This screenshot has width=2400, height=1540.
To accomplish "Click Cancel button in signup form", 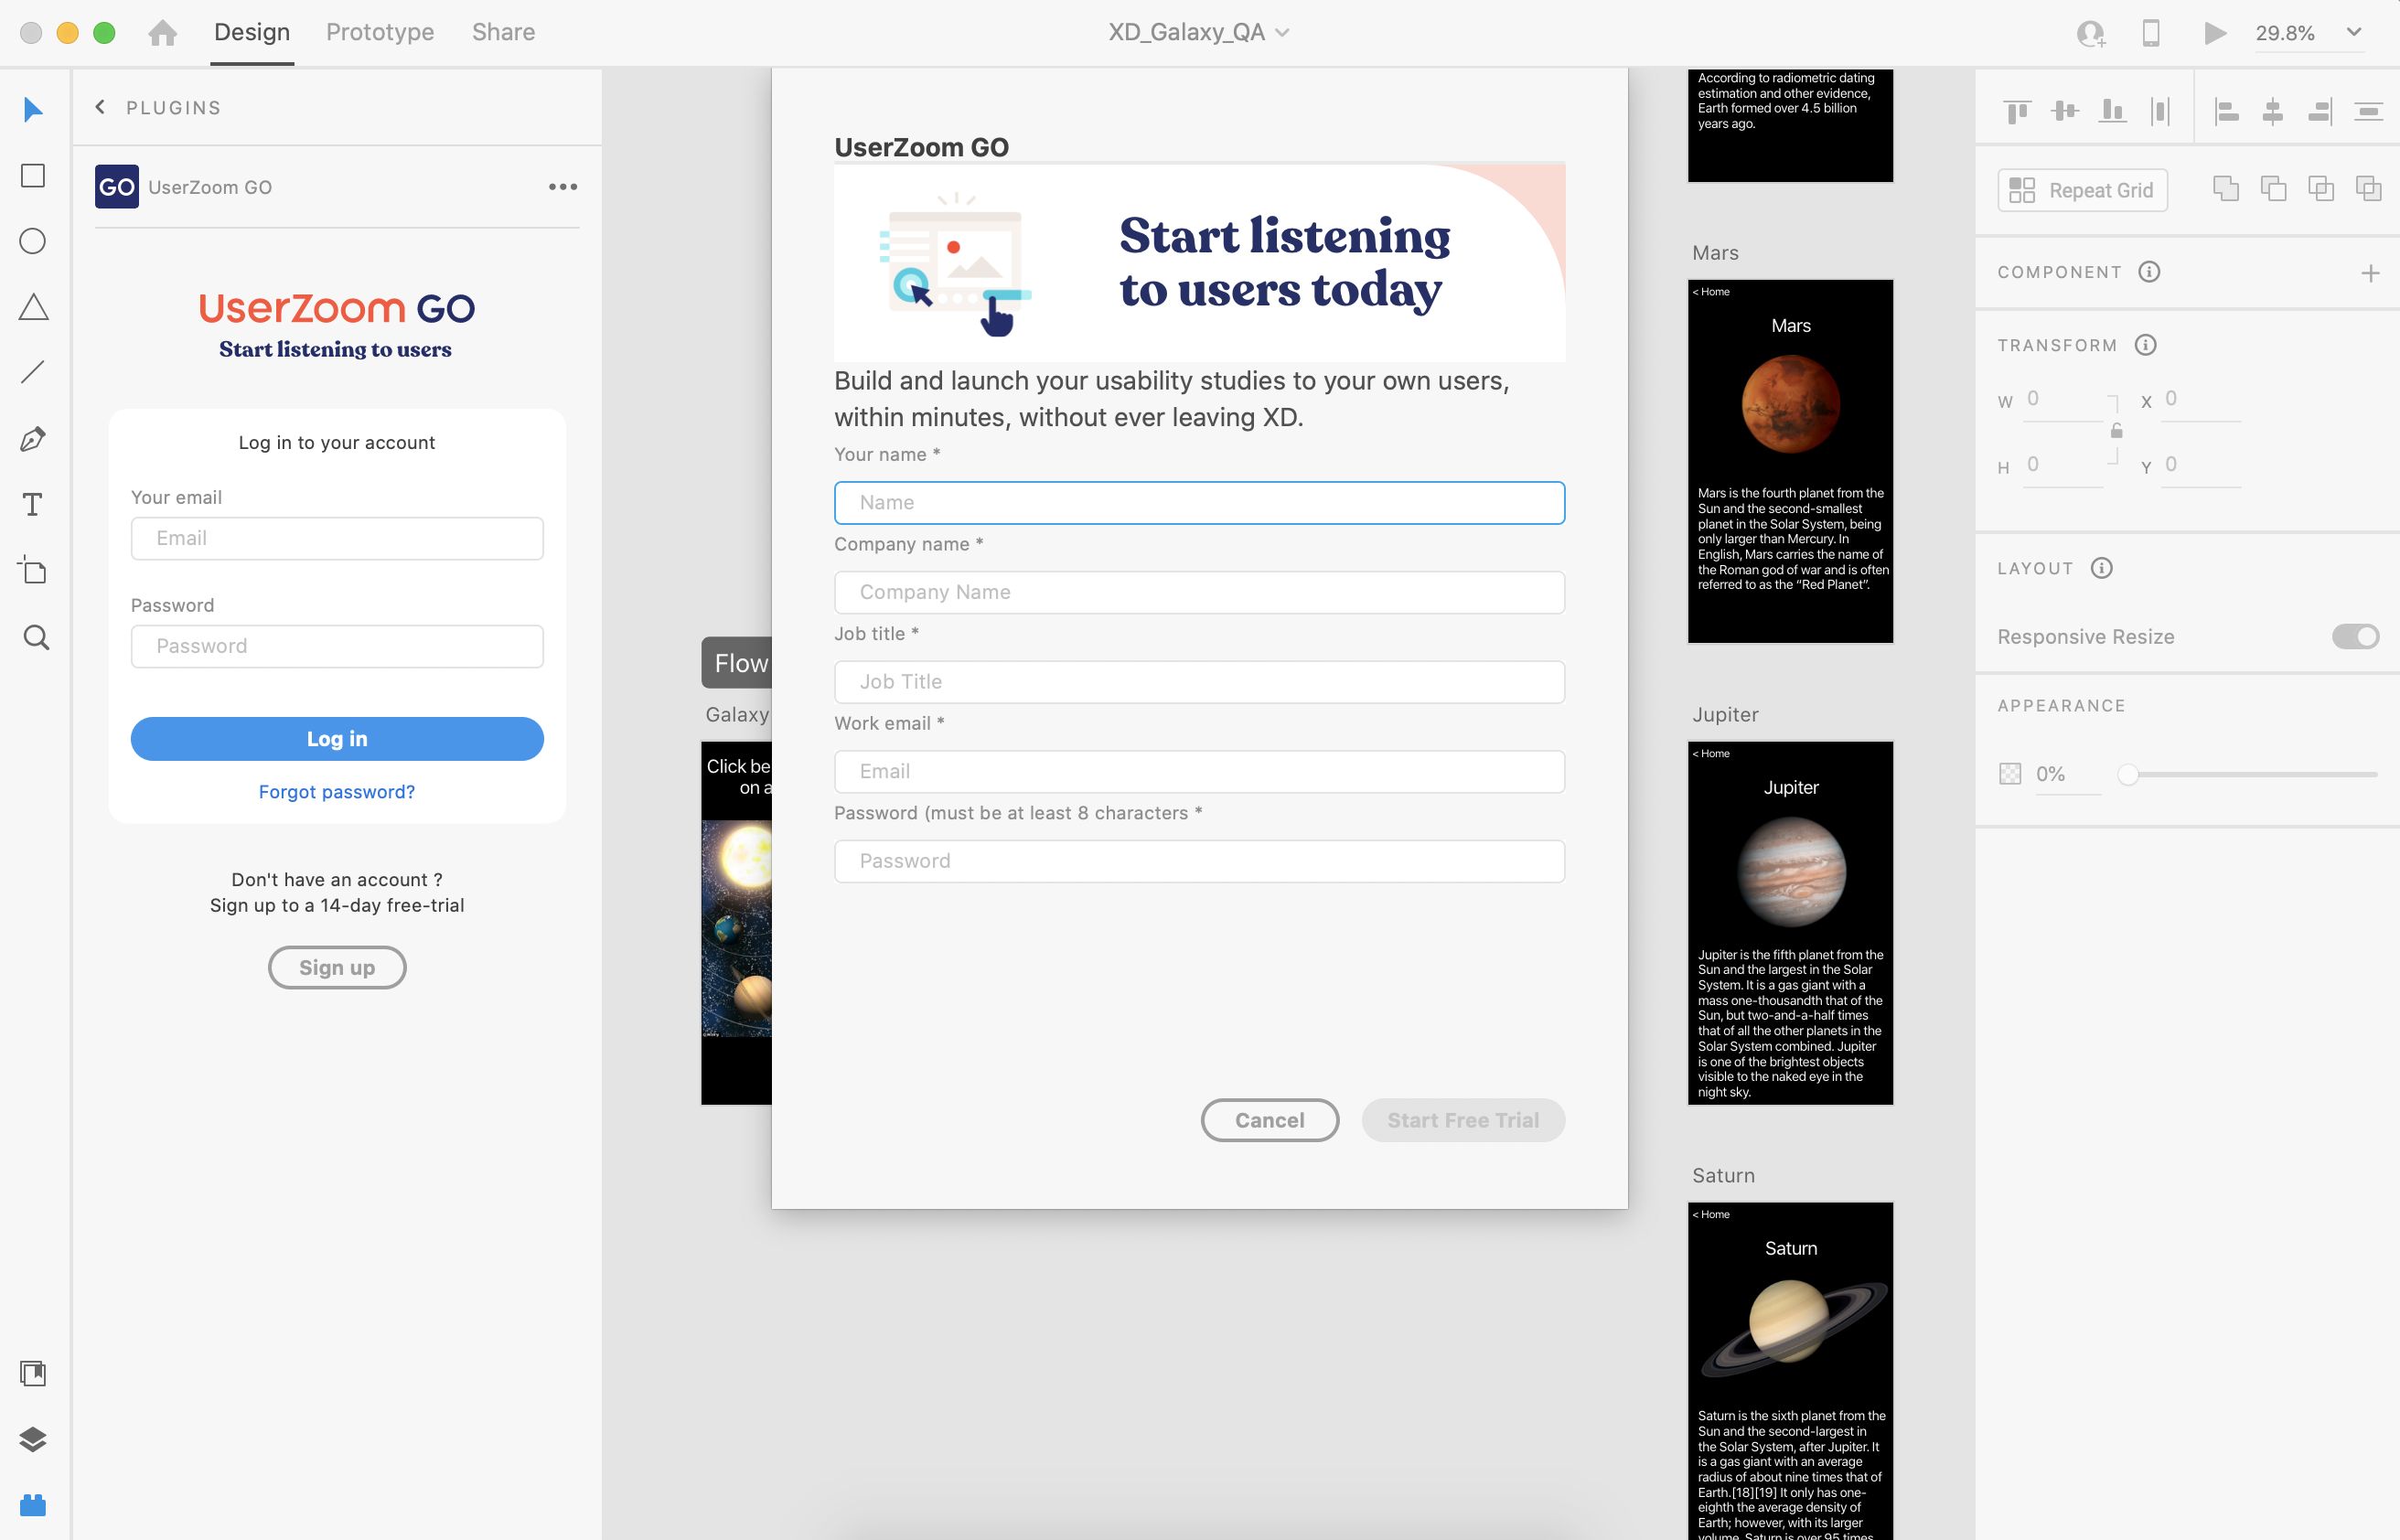I will point(1269,1118).
